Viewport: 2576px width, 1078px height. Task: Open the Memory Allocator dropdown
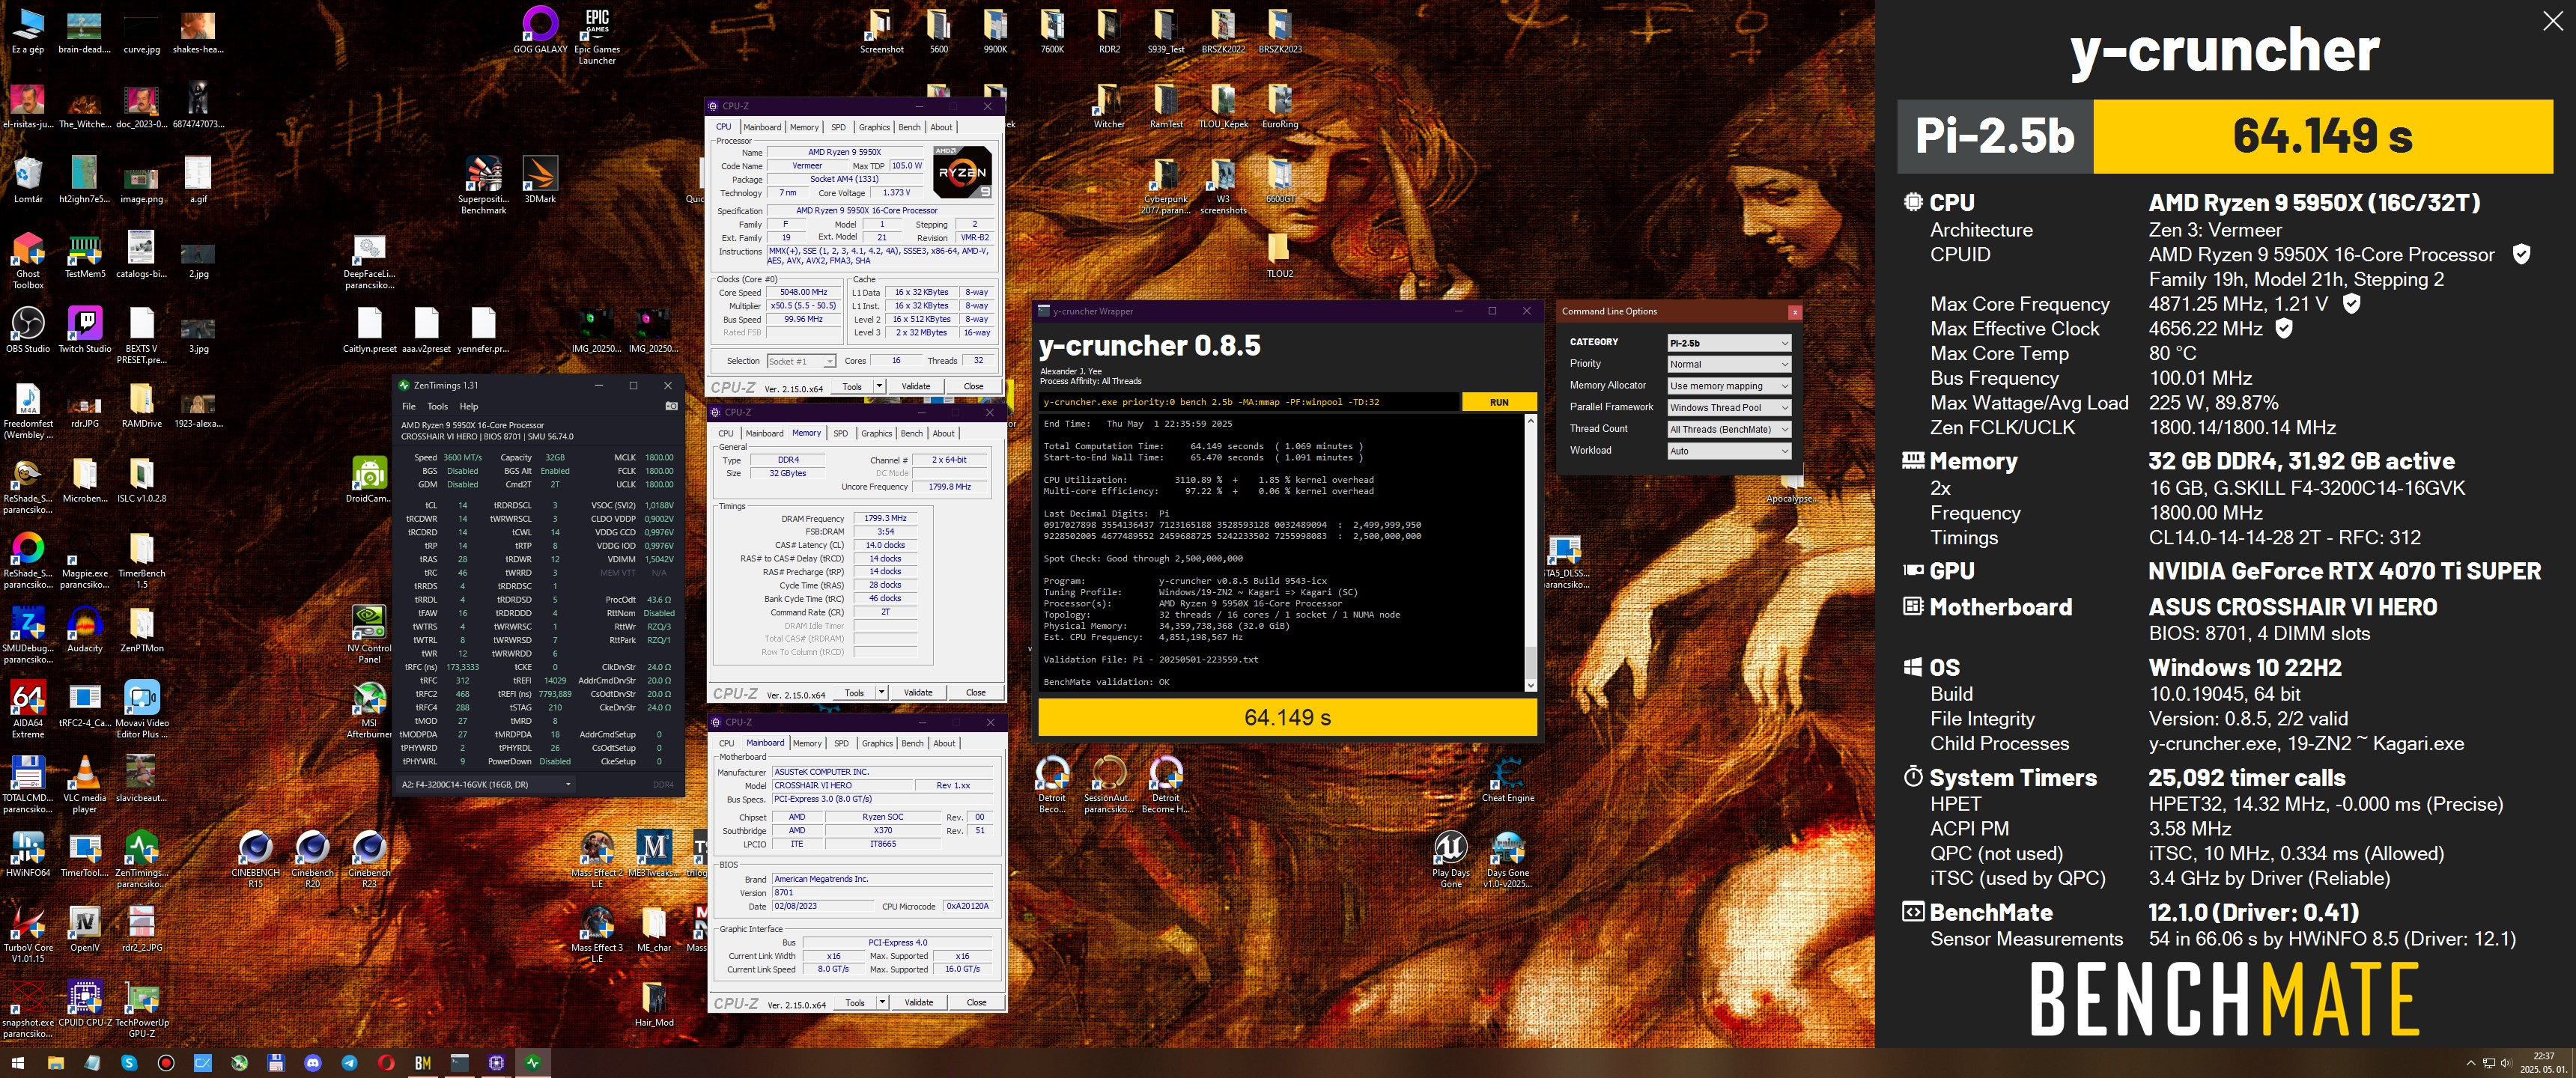[1728, 386]
